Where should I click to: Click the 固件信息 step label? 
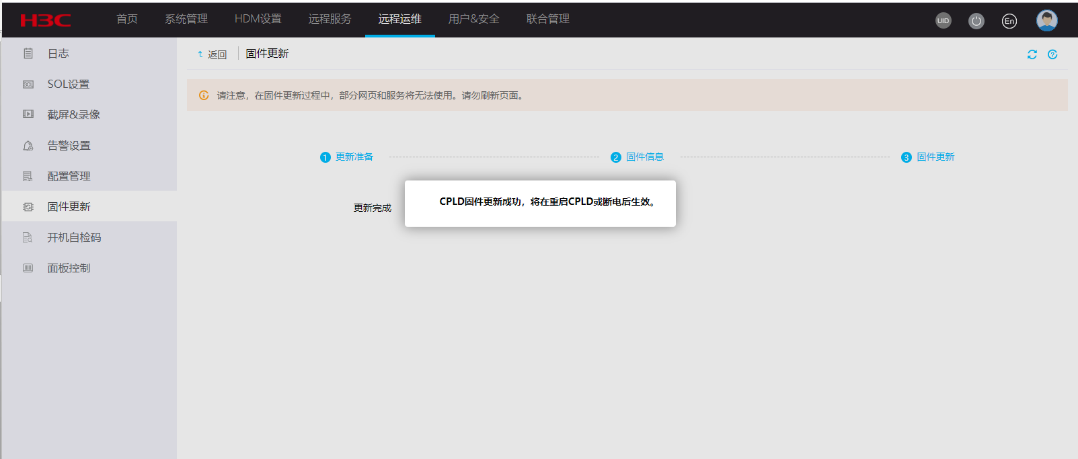[645, 157]
